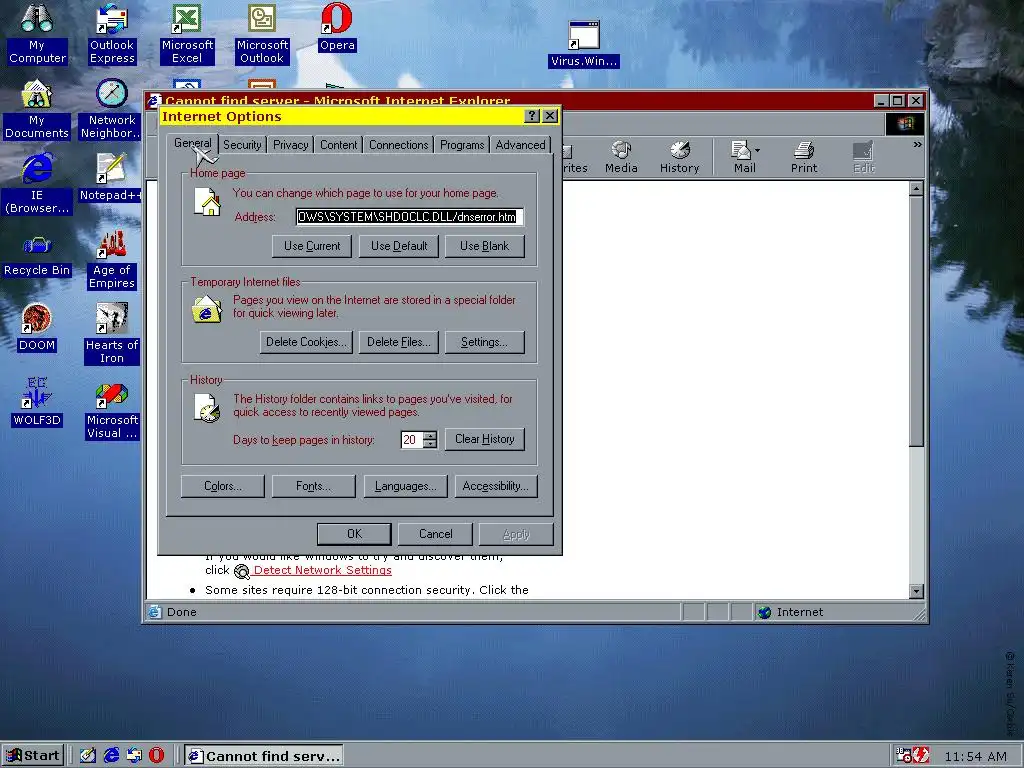Open temporary files Settings
This screenshot has width=1024, height=768.
pyautogui.click(x=485, y=342)
